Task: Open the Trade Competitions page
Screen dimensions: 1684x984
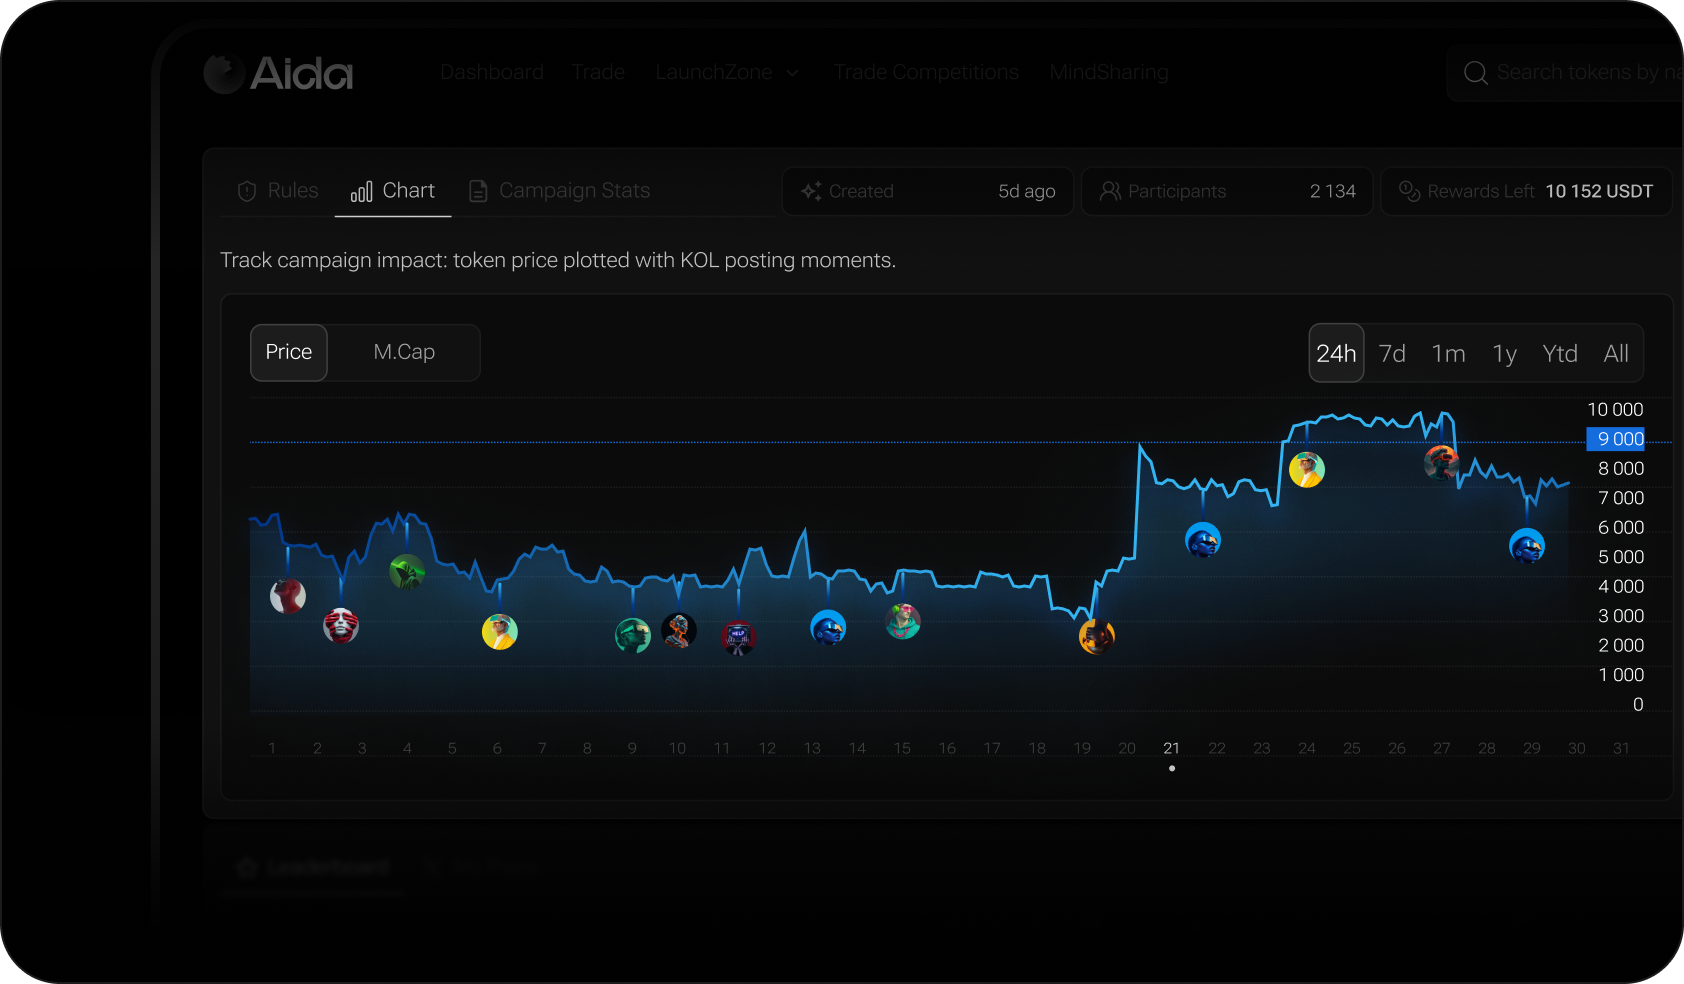Action: coord(926,73)
